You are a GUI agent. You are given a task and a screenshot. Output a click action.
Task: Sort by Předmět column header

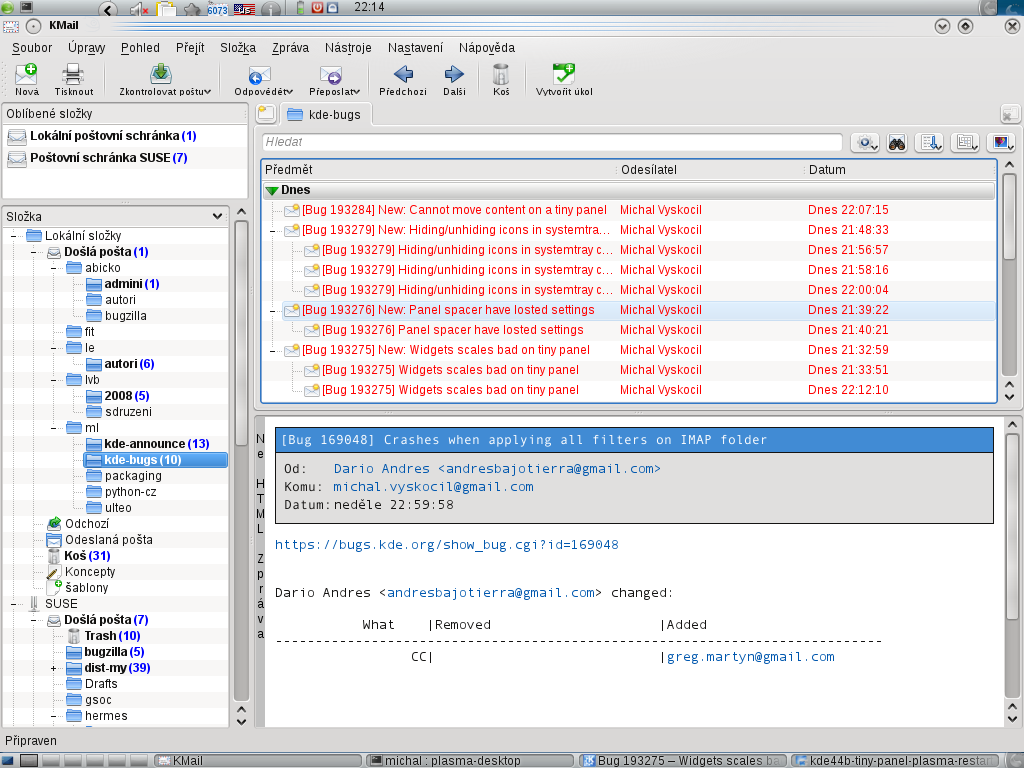click(439, 170)
